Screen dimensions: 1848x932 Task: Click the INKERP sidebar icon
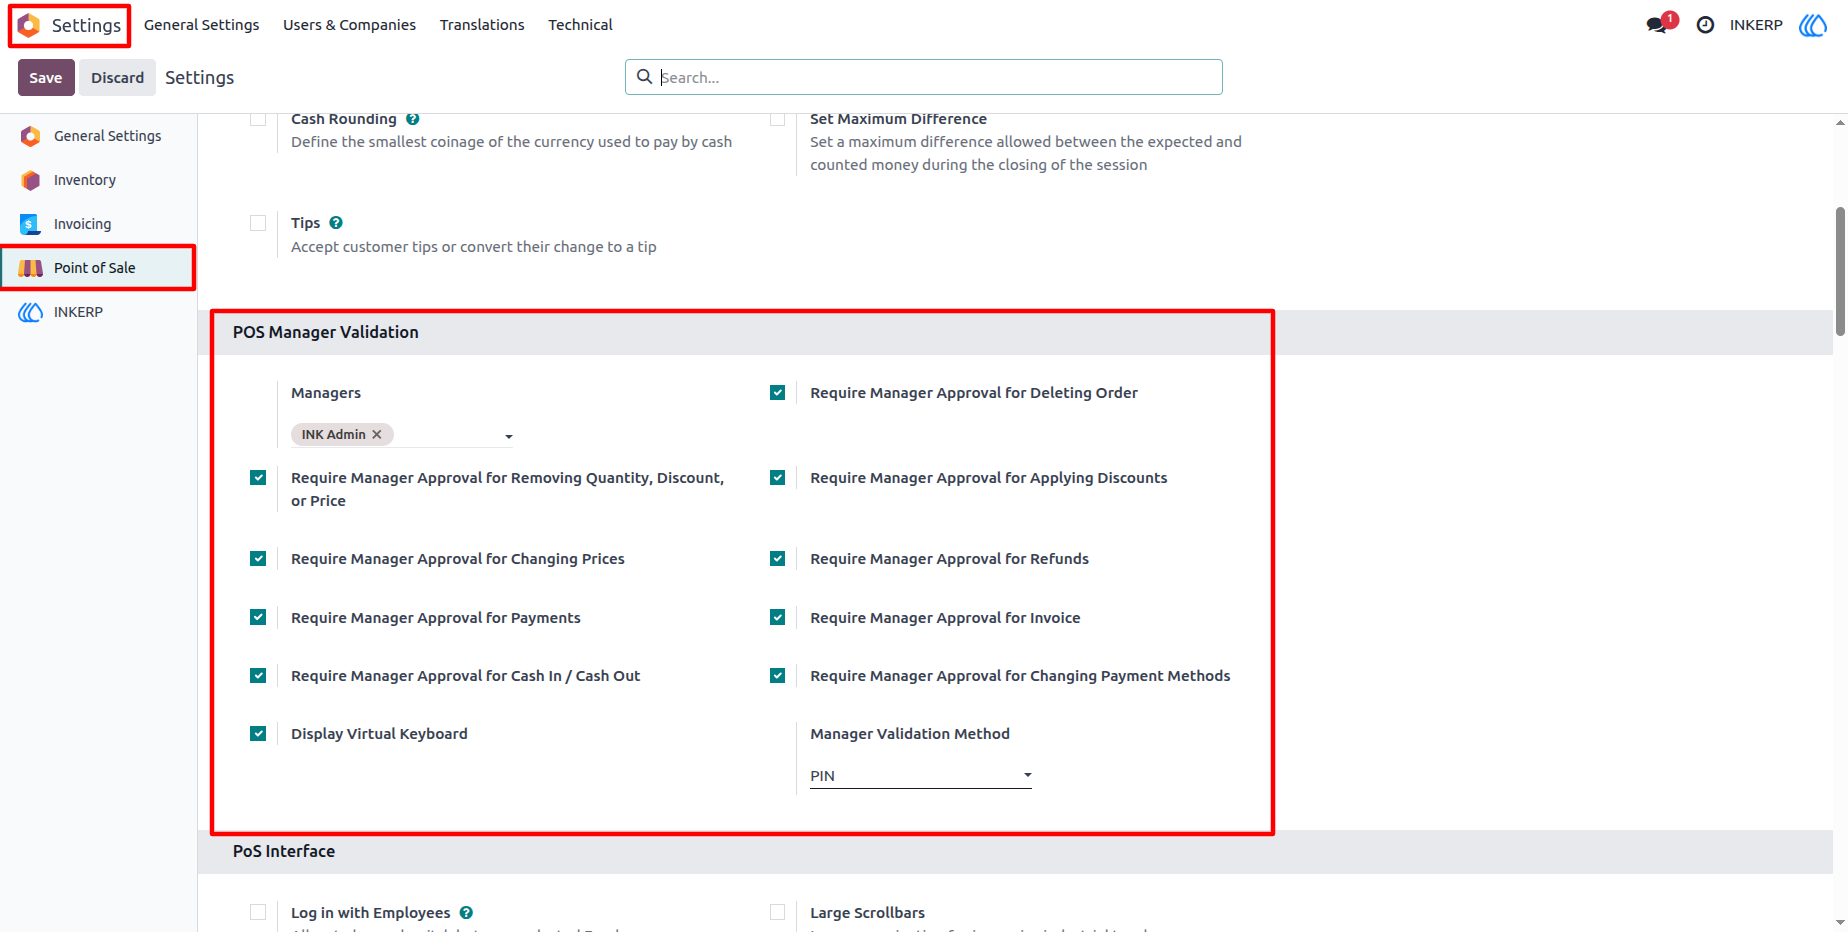click(31, 312)
